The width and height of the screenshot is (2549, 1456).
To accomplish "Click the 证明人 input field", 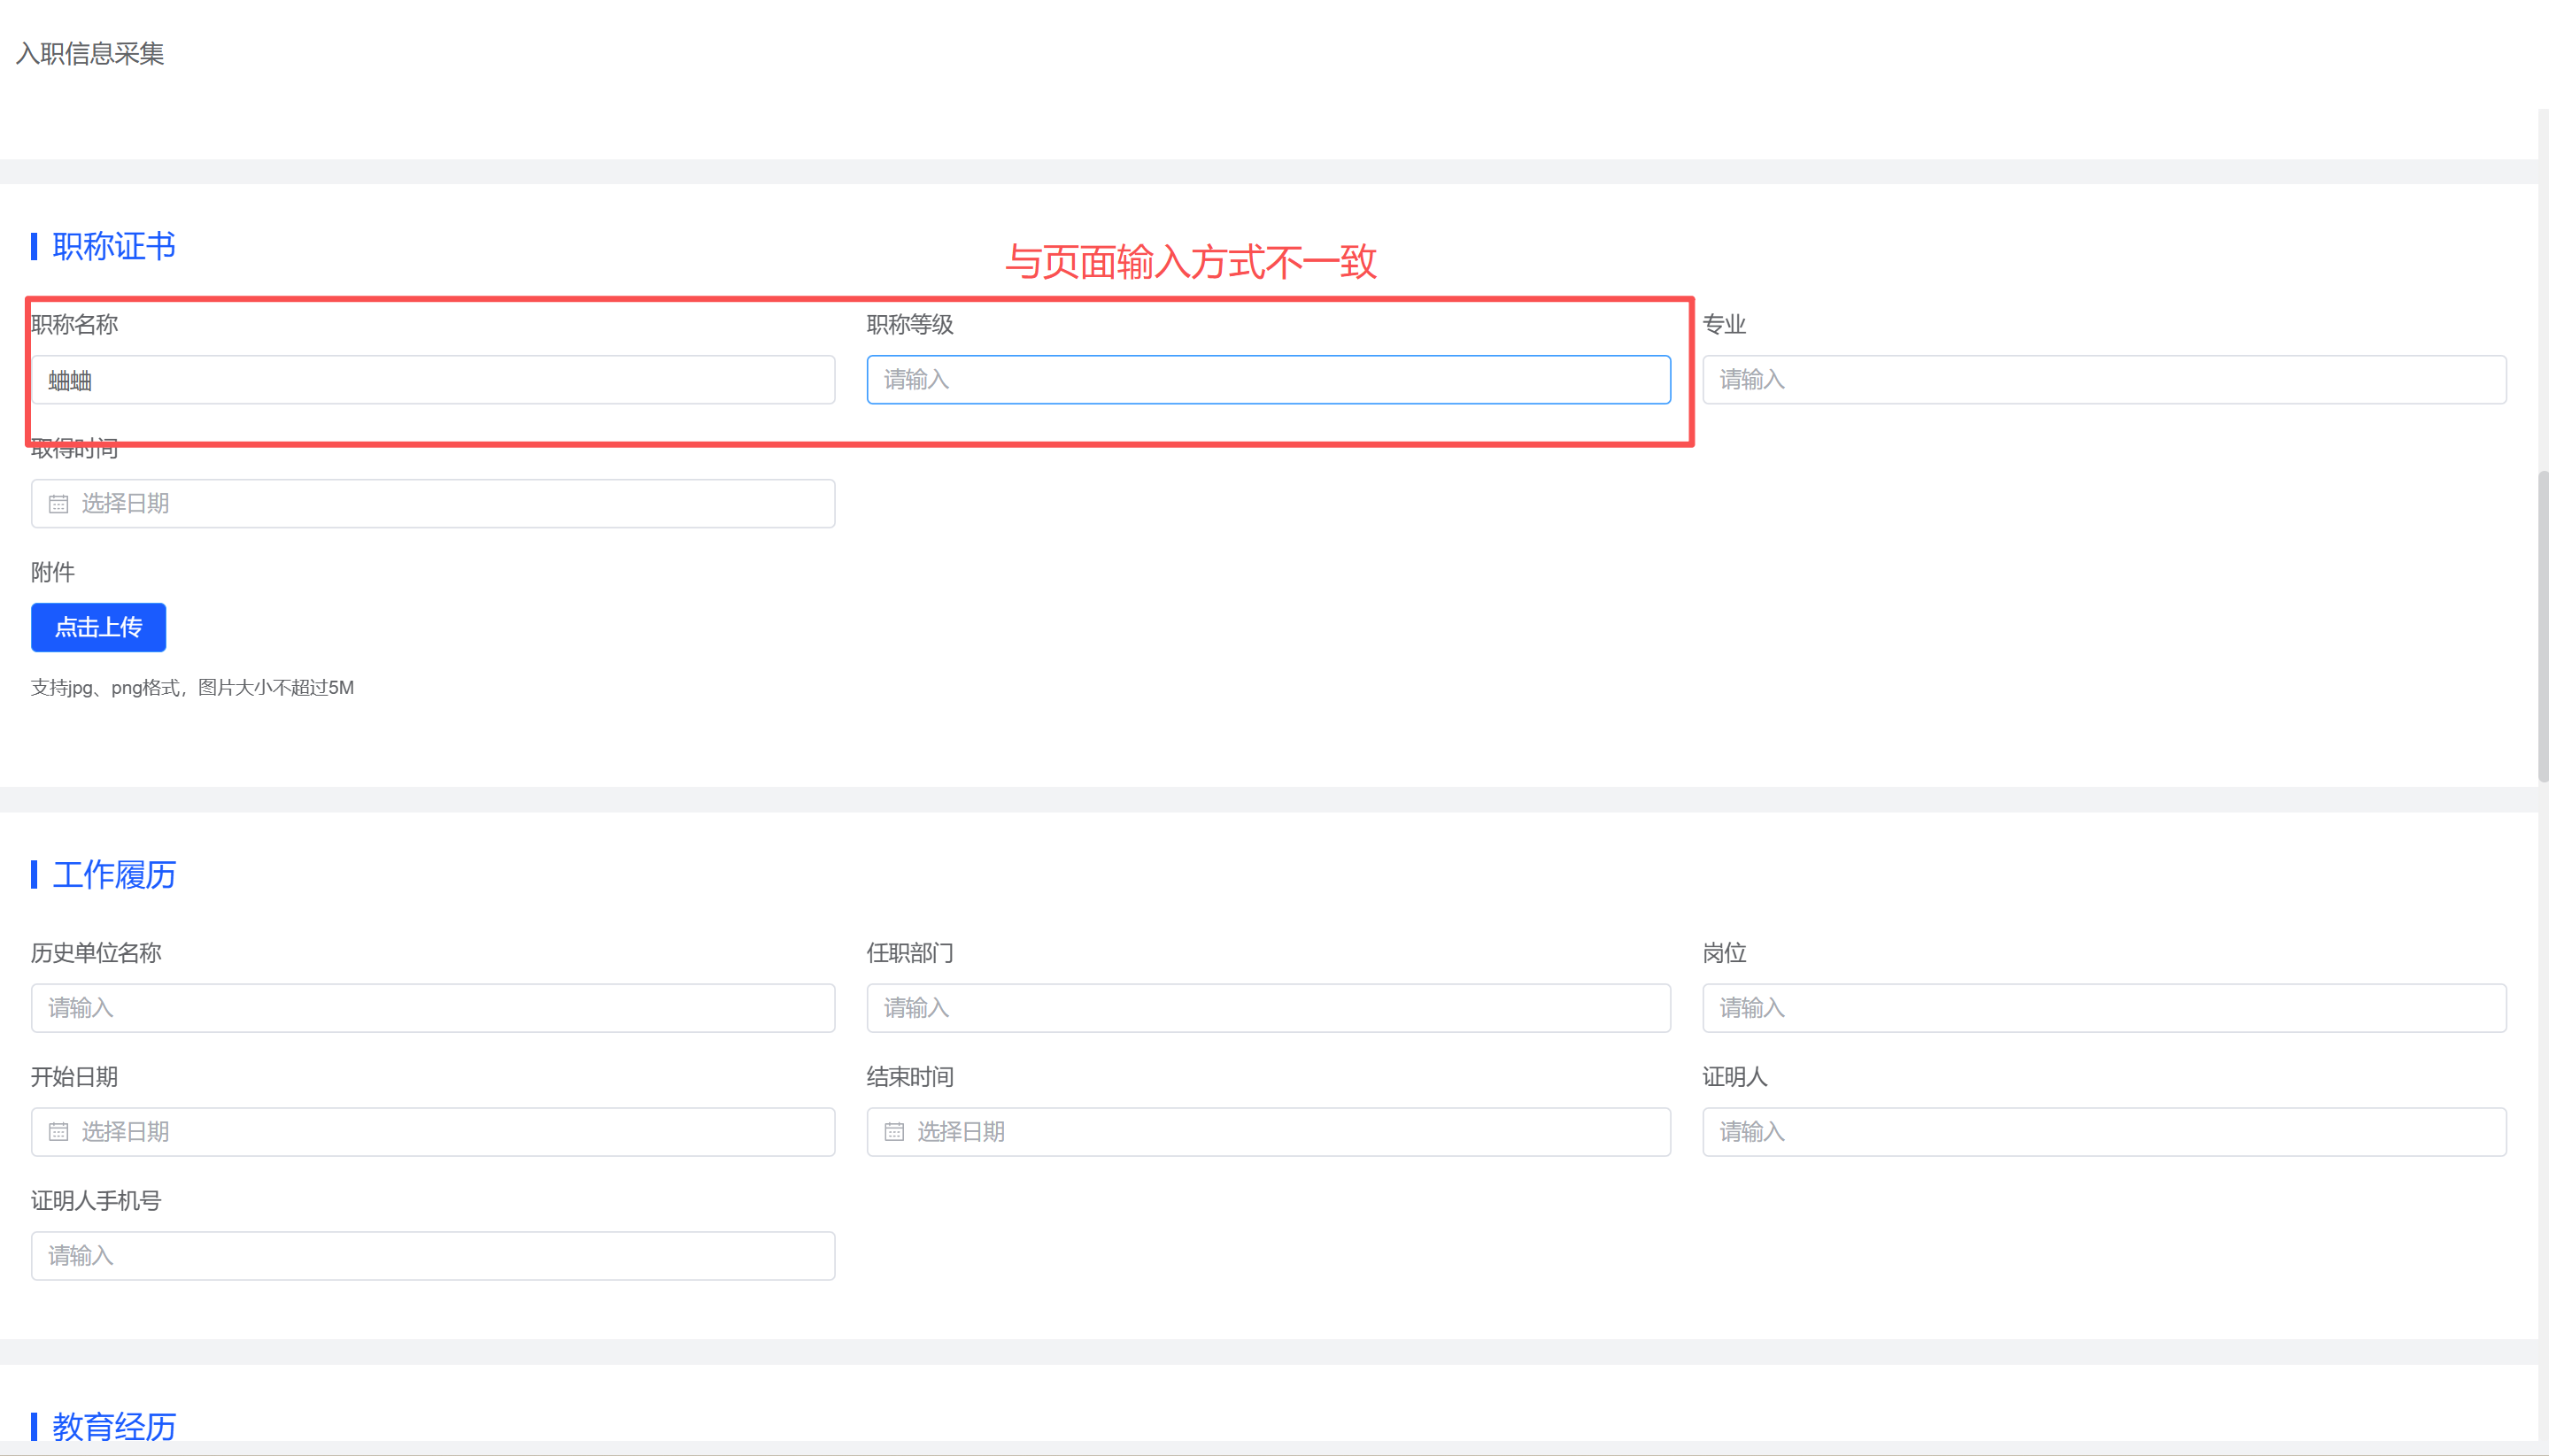I will (x=2104, y=1132).
